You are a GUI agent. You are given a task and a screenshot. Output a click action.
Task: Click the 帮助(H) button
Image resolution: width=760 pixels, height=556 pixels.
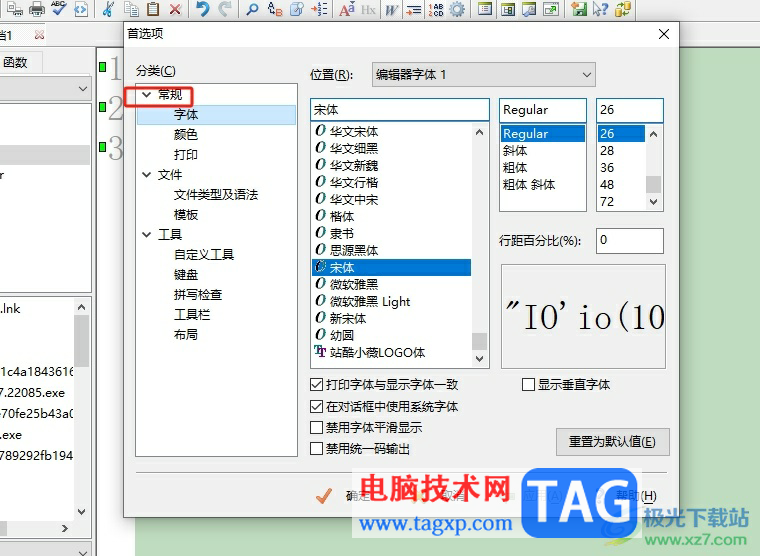[x=636, y=495]
